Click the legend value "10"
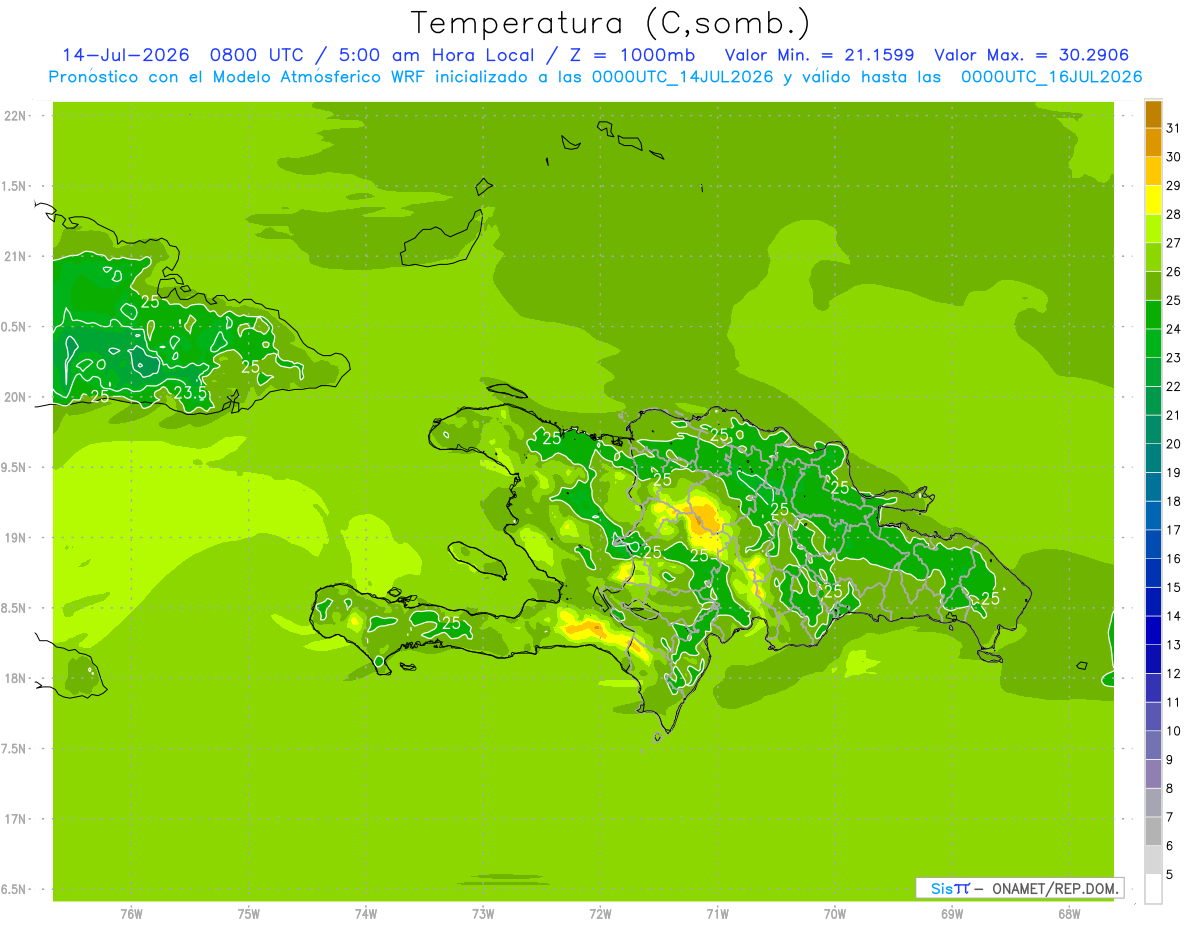1200x927 pixels. pos(1174,731)
